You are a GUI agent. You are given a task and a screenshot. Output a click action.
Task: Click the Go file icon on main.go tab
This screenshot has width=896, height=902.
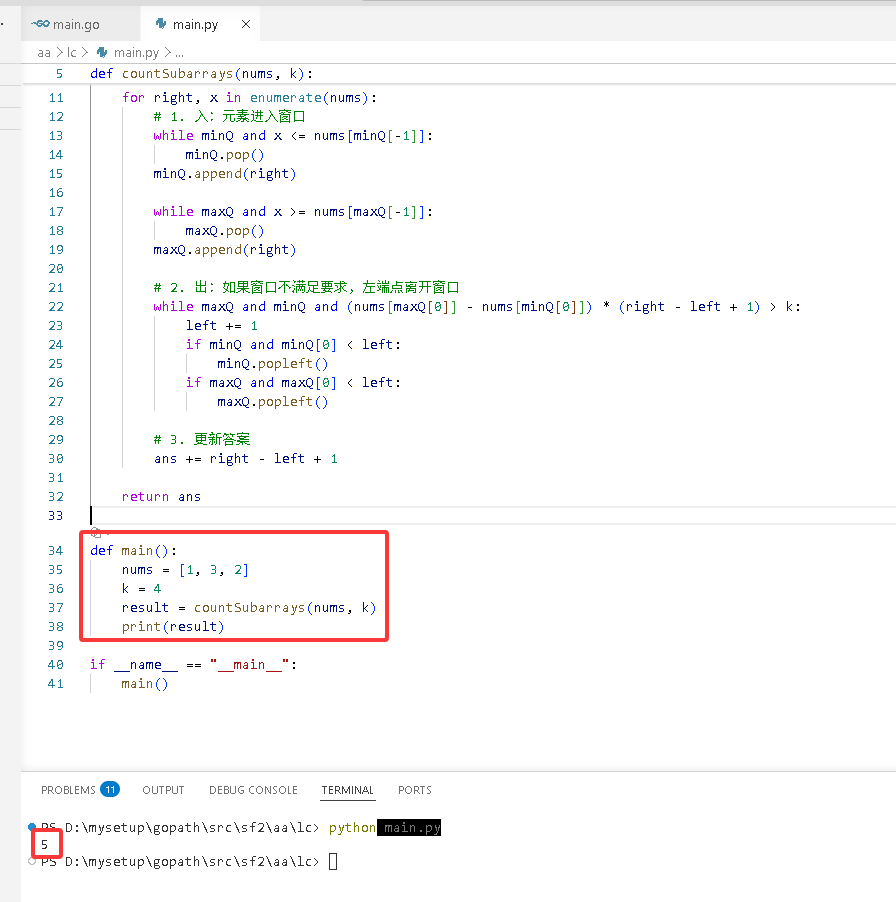pos(40,24)
